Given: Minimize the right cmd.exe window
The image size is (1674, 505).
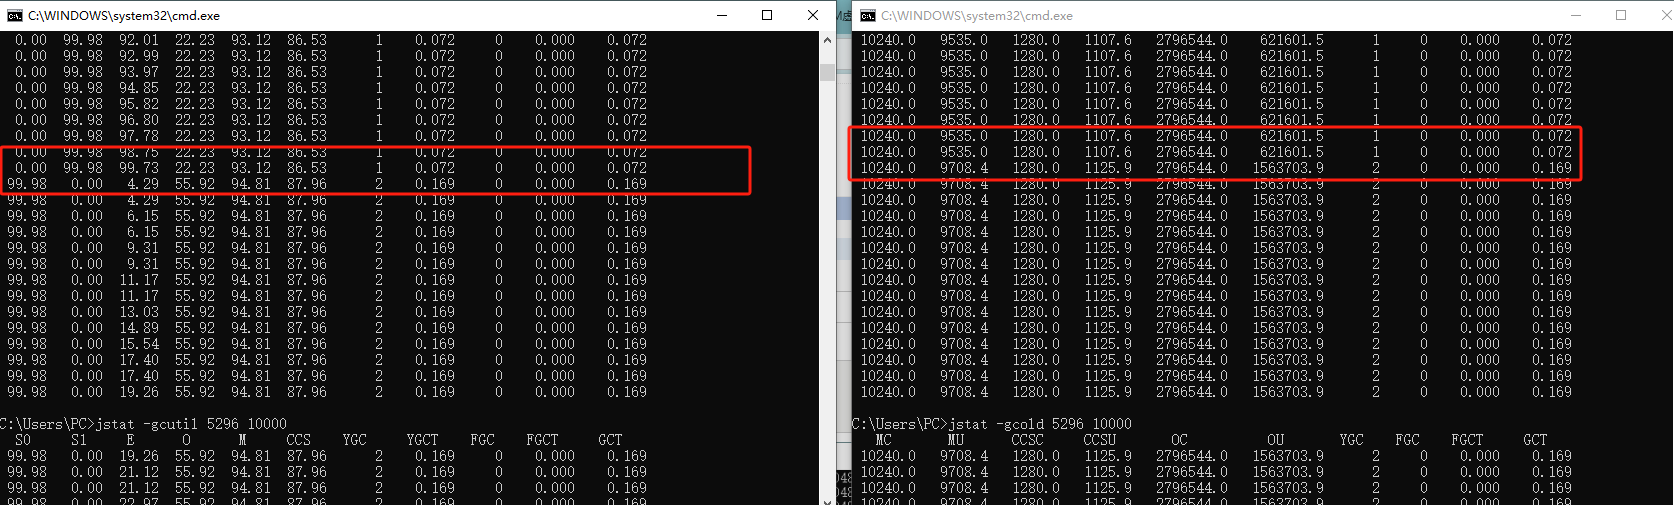Looking at the screenshot, I should click(x=1576, y=15).
